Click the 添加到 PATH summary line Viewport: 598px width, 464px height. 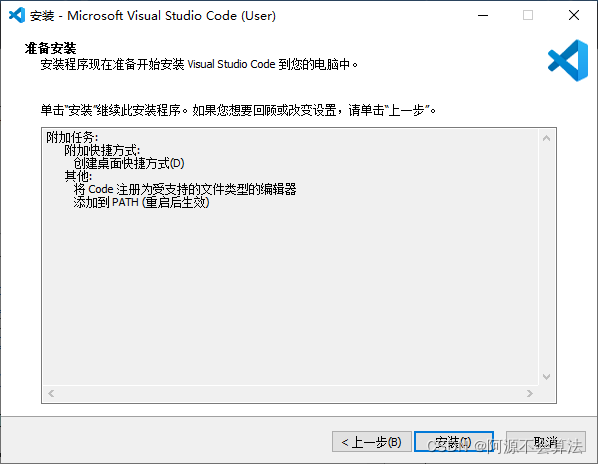[x=141, y=202]
